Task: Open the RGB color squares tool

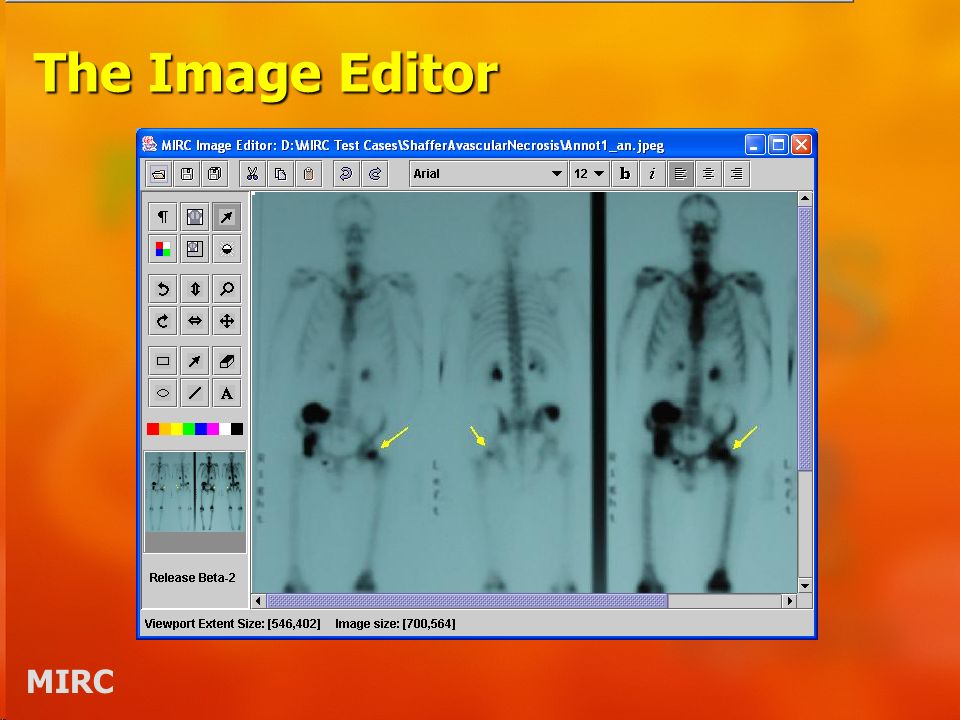Action: pos(163,249)
